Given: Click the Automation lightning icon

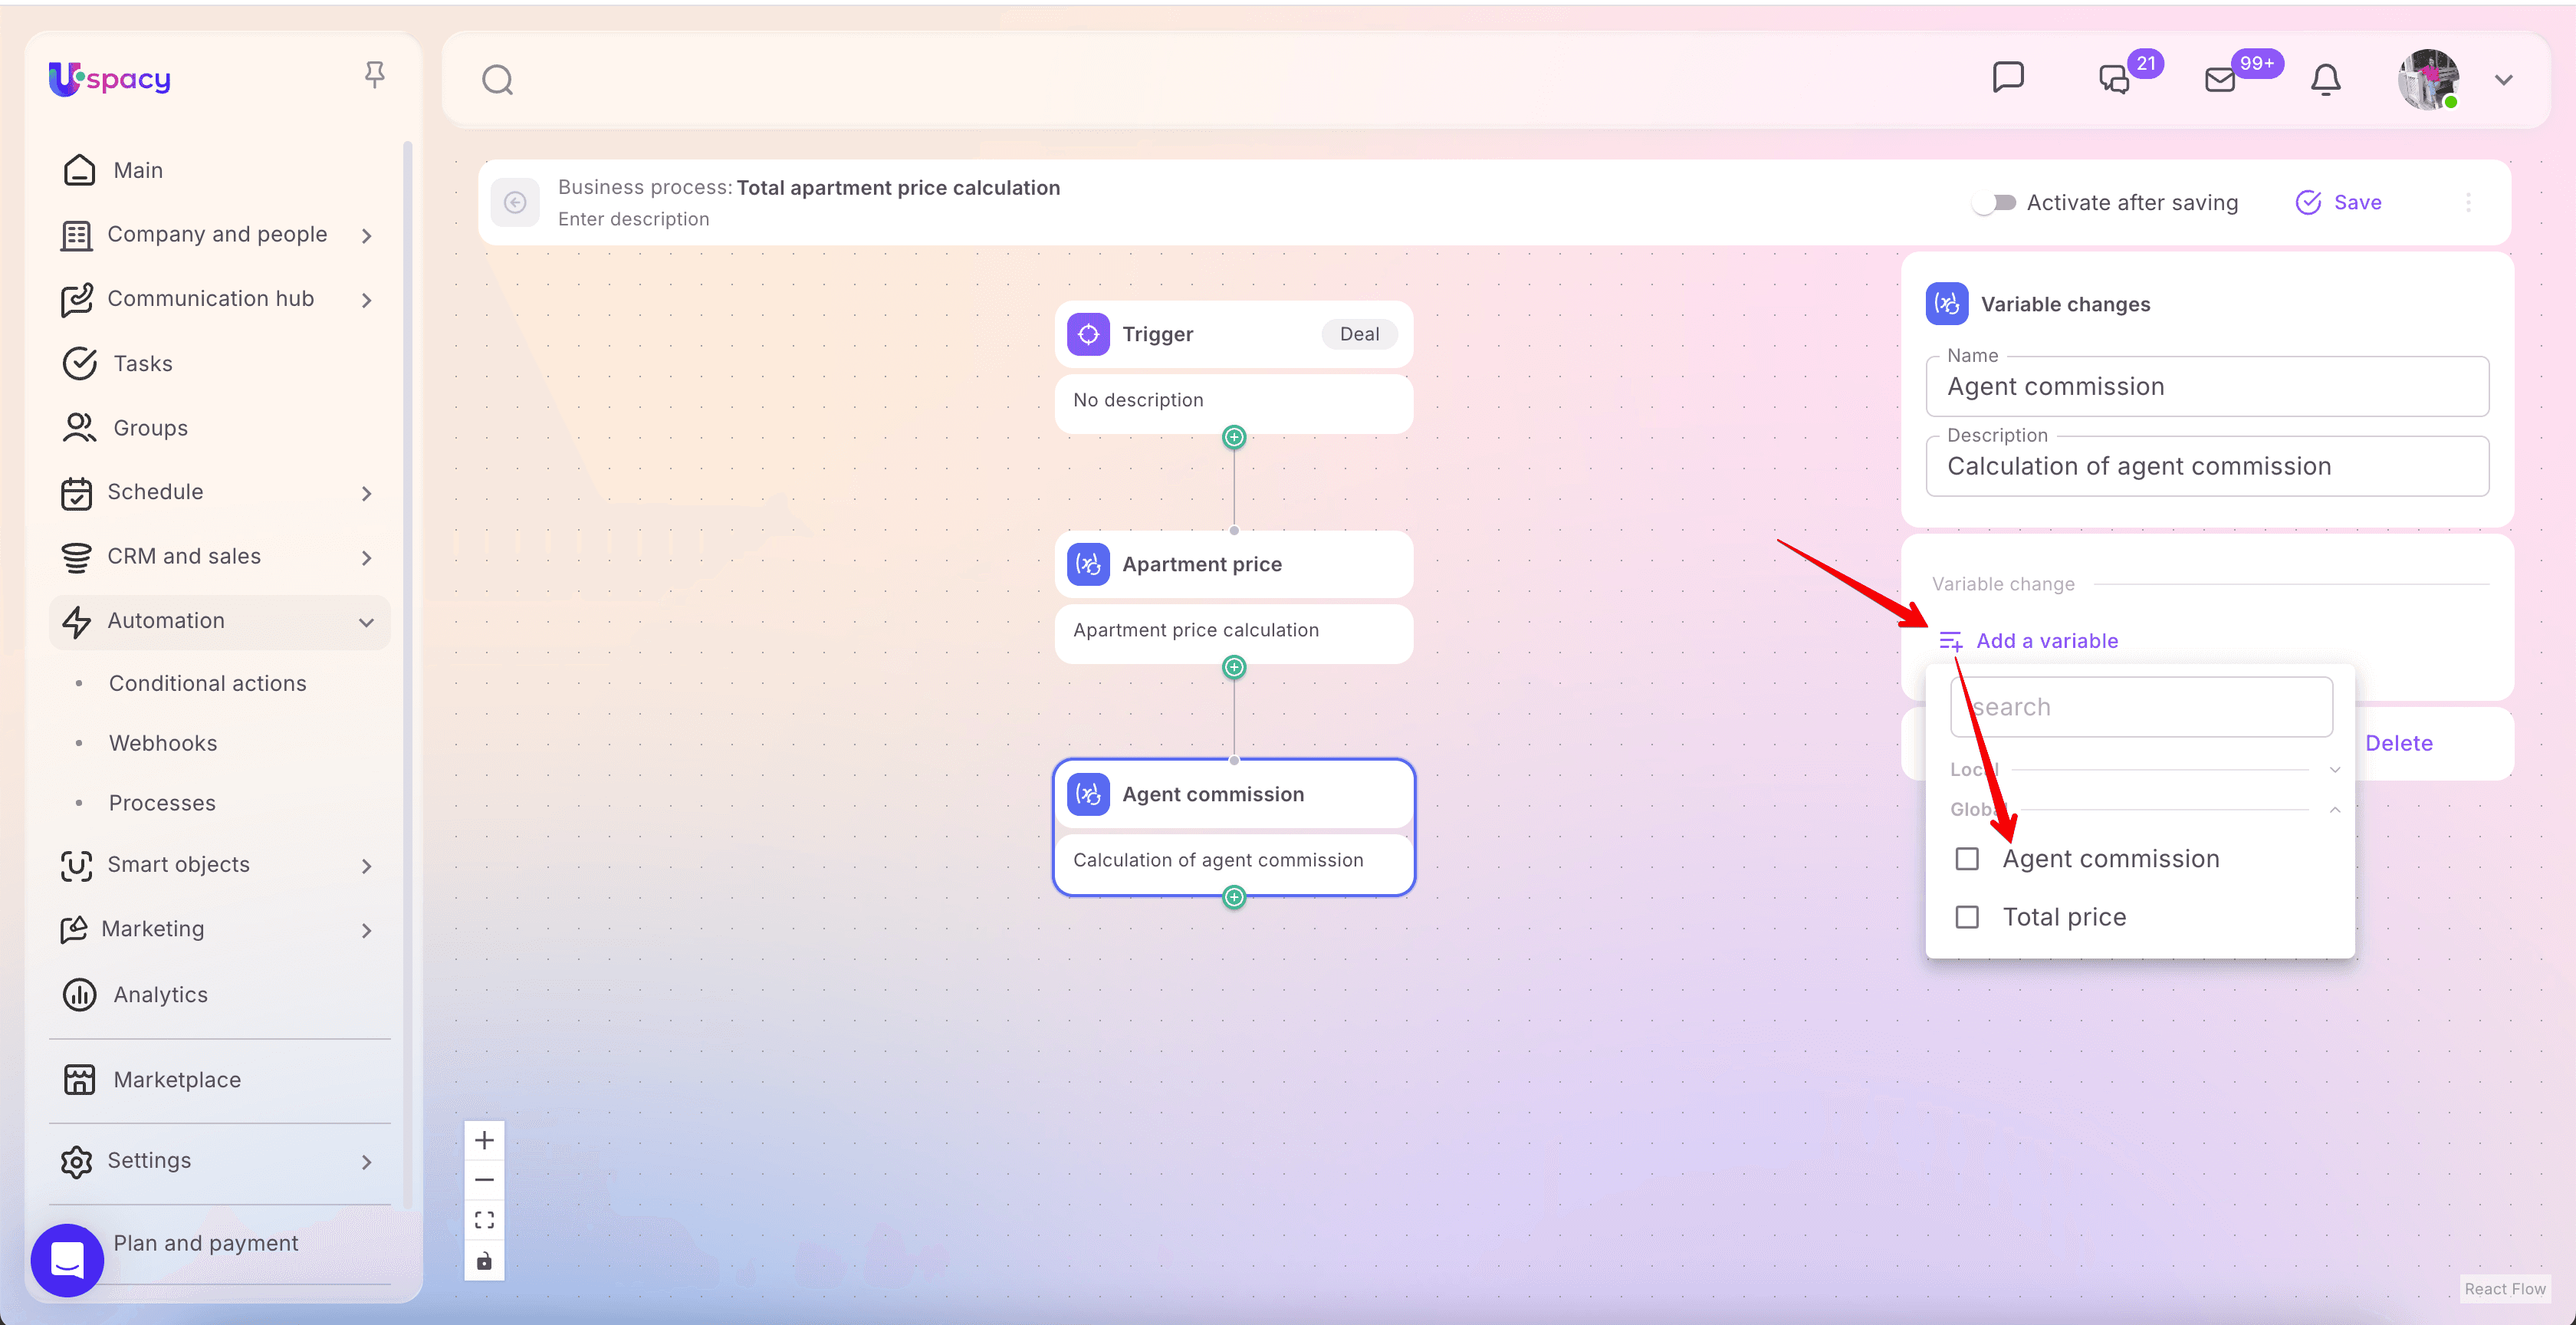Looking at the screenshot, I should click(77, 621).
